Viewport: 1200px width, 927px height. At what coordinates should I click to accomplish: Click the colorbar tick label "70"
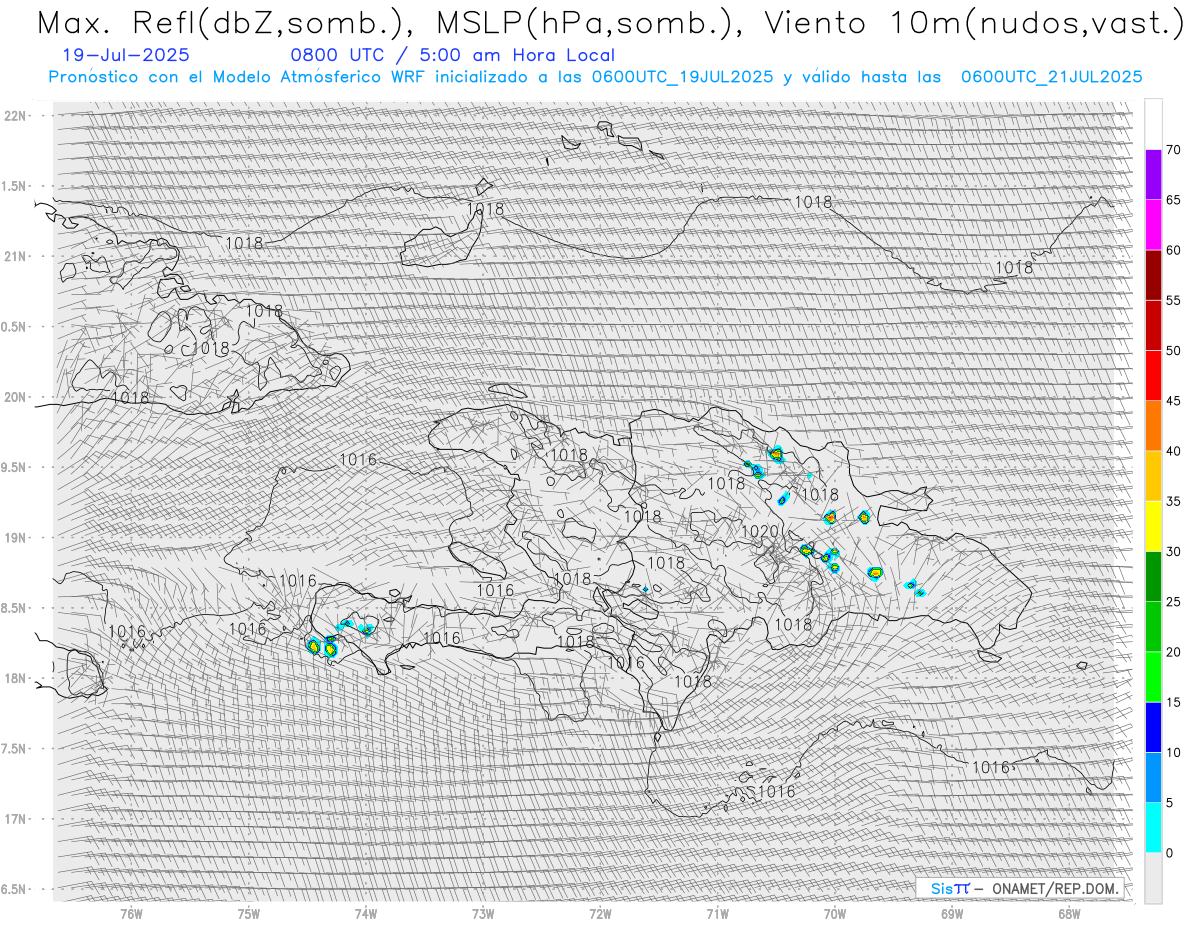coord(1174,150)
